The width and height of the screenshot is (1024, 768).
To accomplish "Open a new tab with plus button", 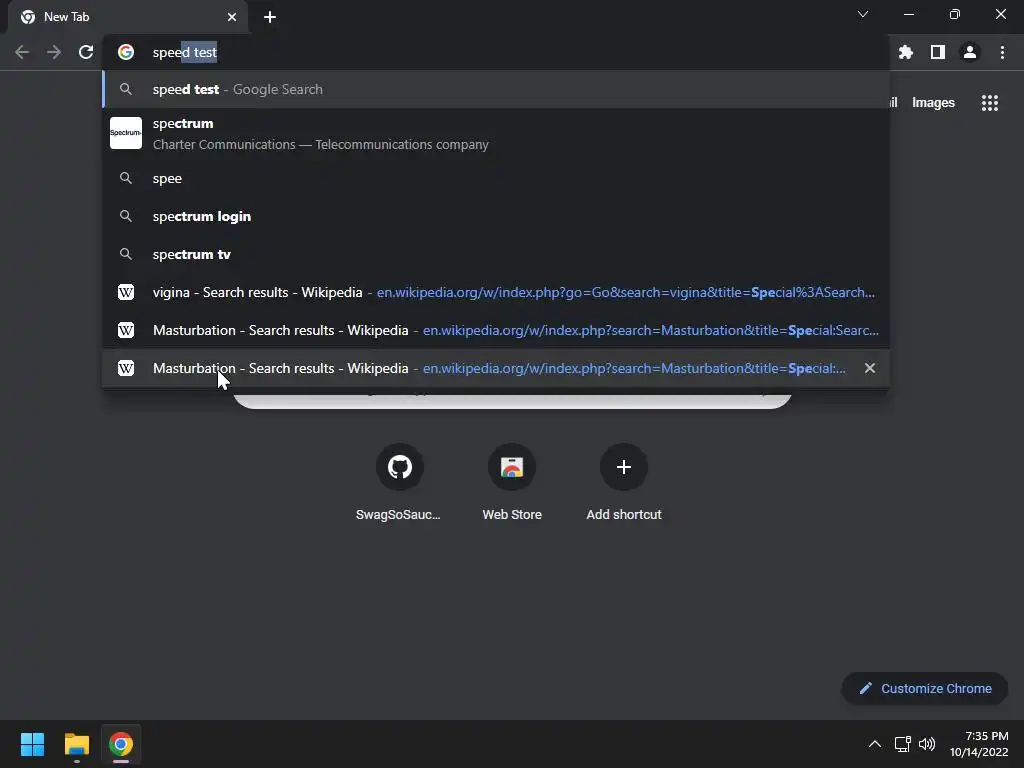I will point(270,17).
